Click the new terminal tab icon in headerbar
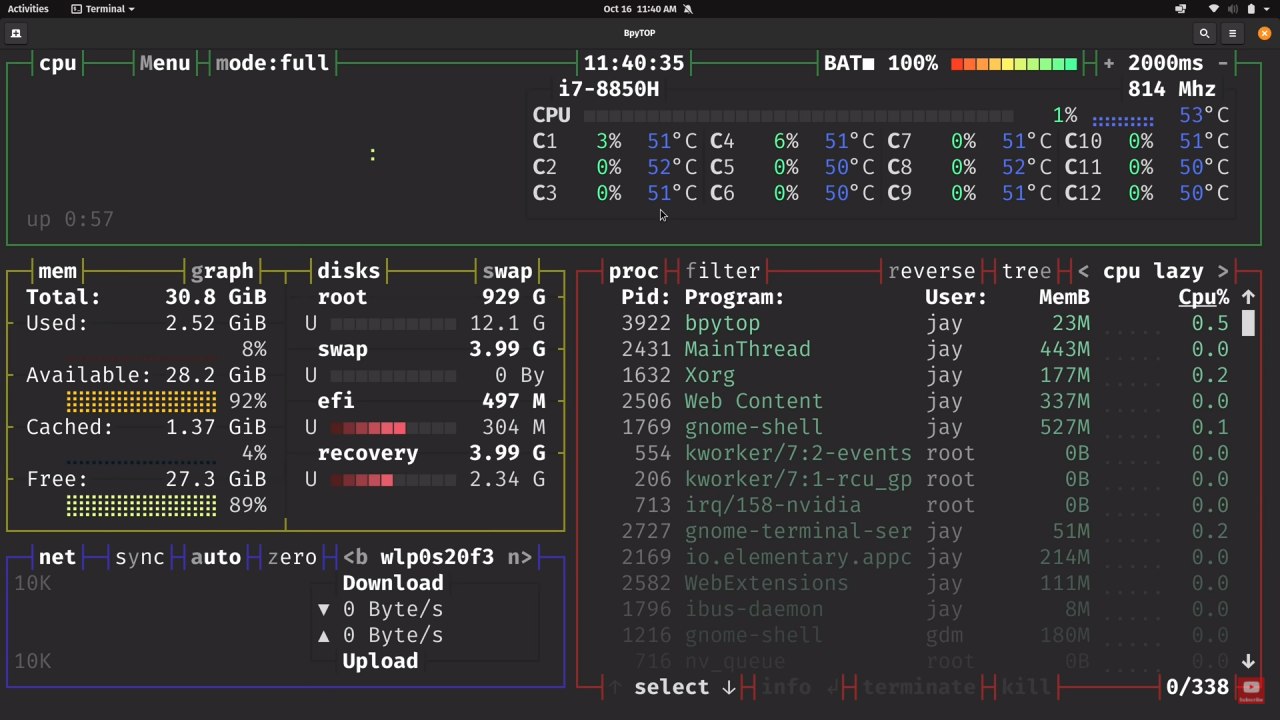 (16, 33)
